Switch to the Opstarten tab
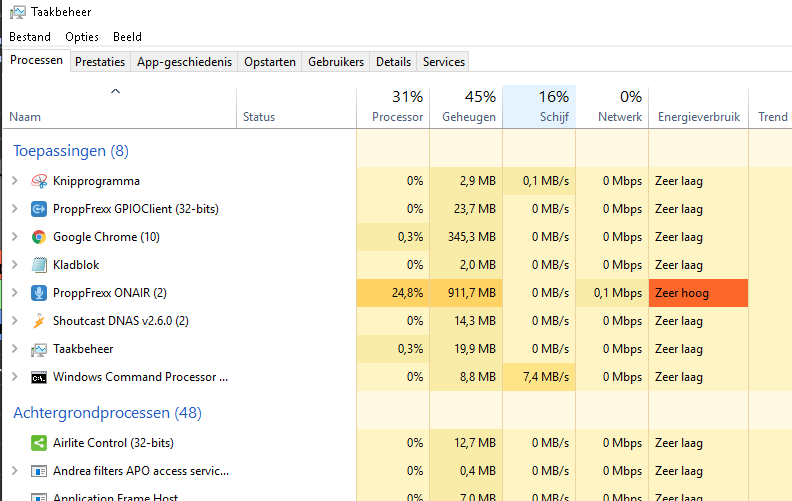792x501 pixels. click(x=270, y=62)
